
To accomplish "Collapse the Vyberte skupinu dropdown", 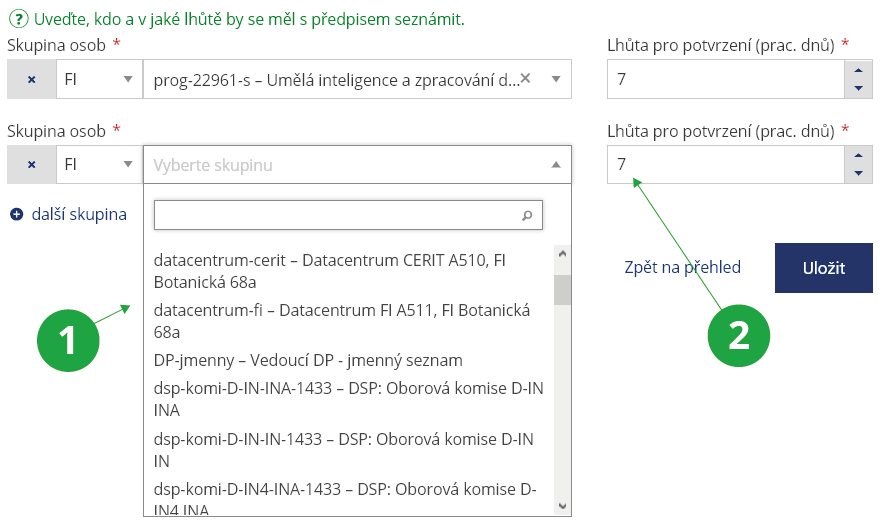I will click(556, 165).
